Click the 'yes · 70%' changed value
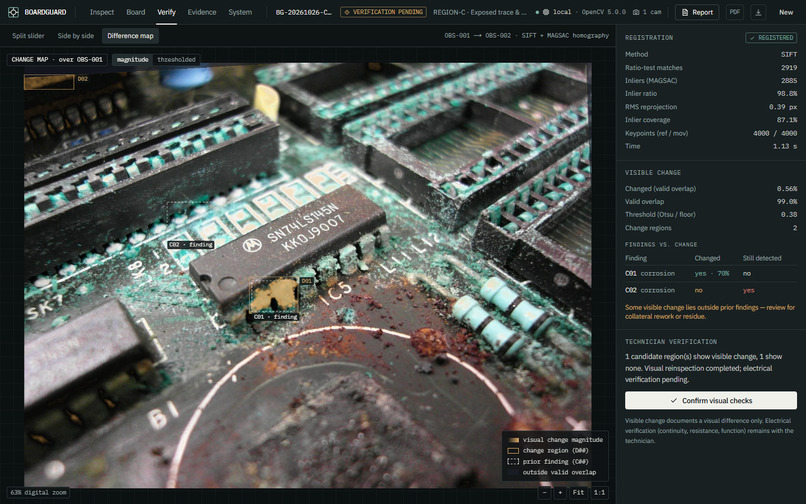The image size is (806, 504). 712,274
